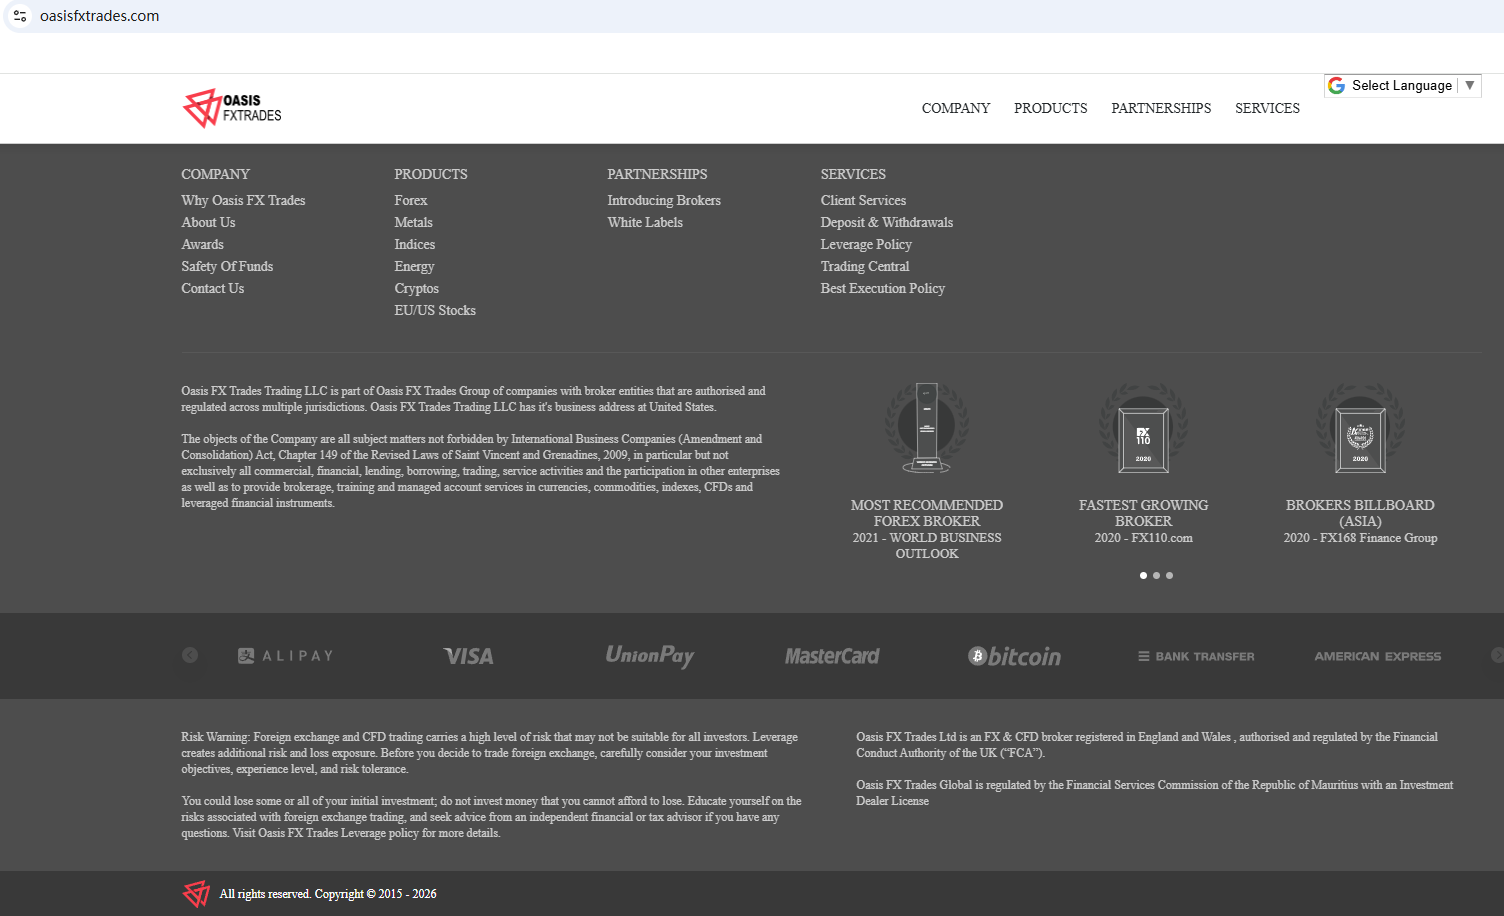
Task: Click the MasterCard payment logo
Action: pos(831,656)
